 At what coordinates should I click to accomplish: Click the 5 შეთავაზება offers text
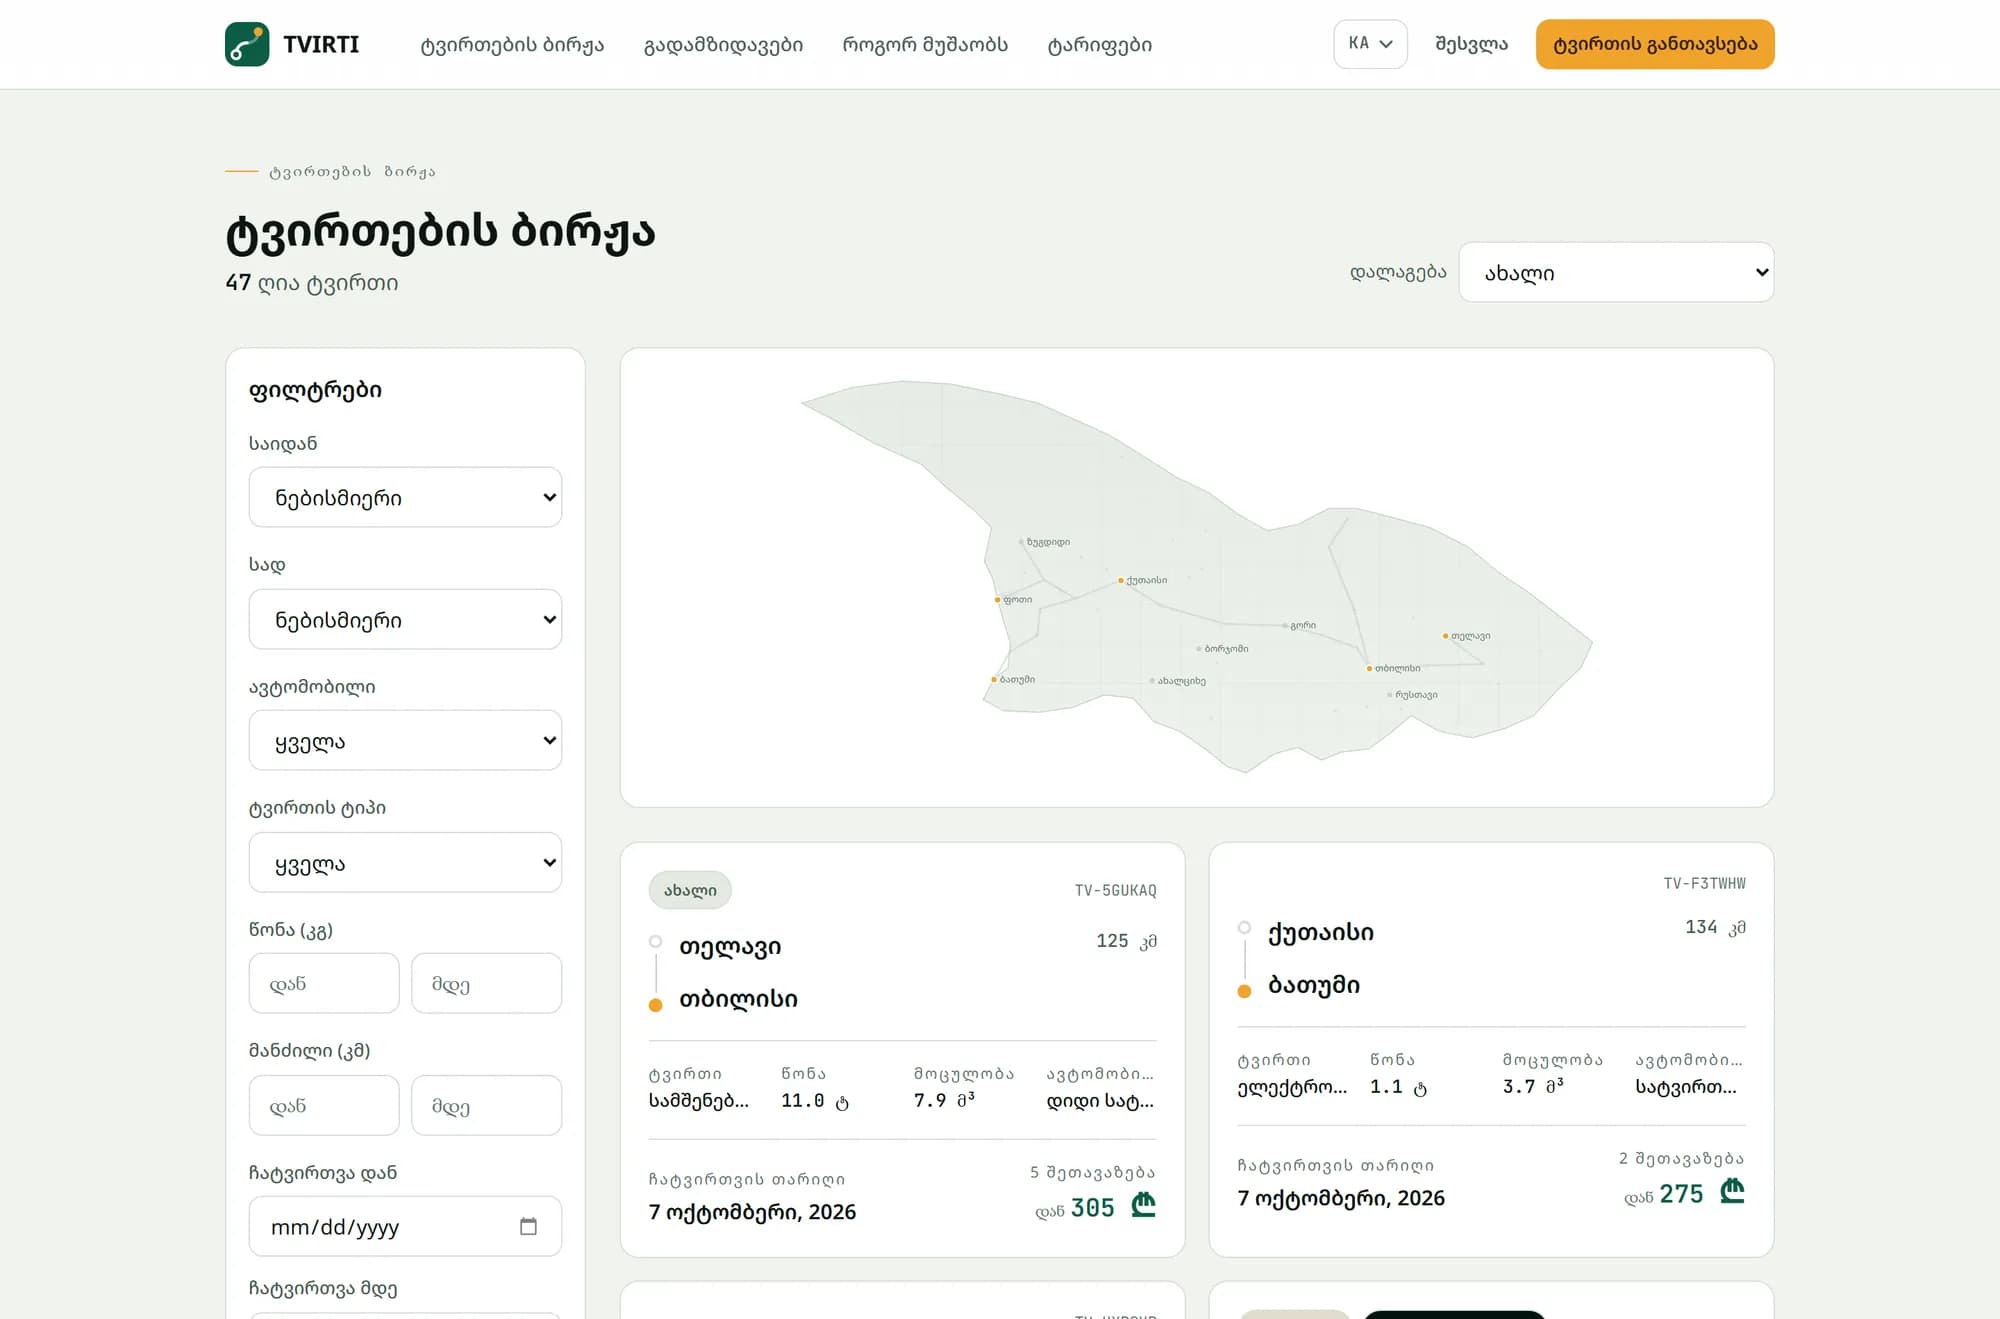pos(1093,1172)
